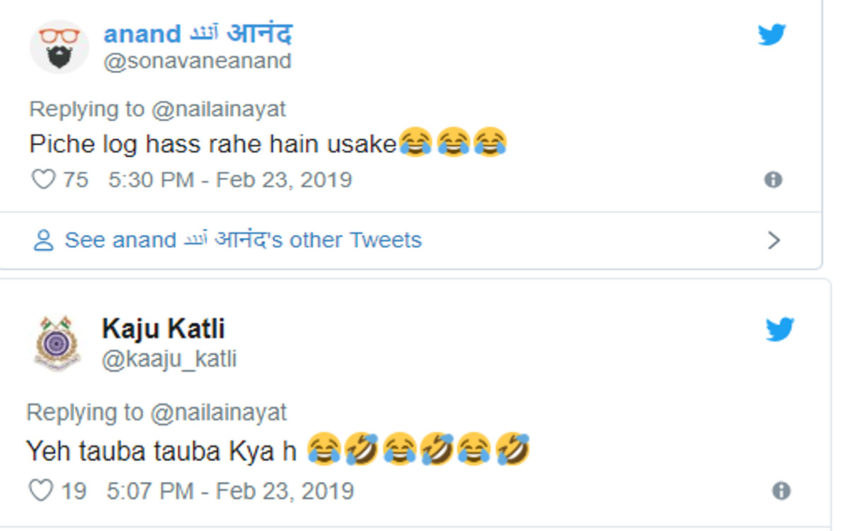Click Twitter bird icon on Kaju Katli's tweet
Image resolution: width=850 pixels, height=531 pixels.
point(779,330)
